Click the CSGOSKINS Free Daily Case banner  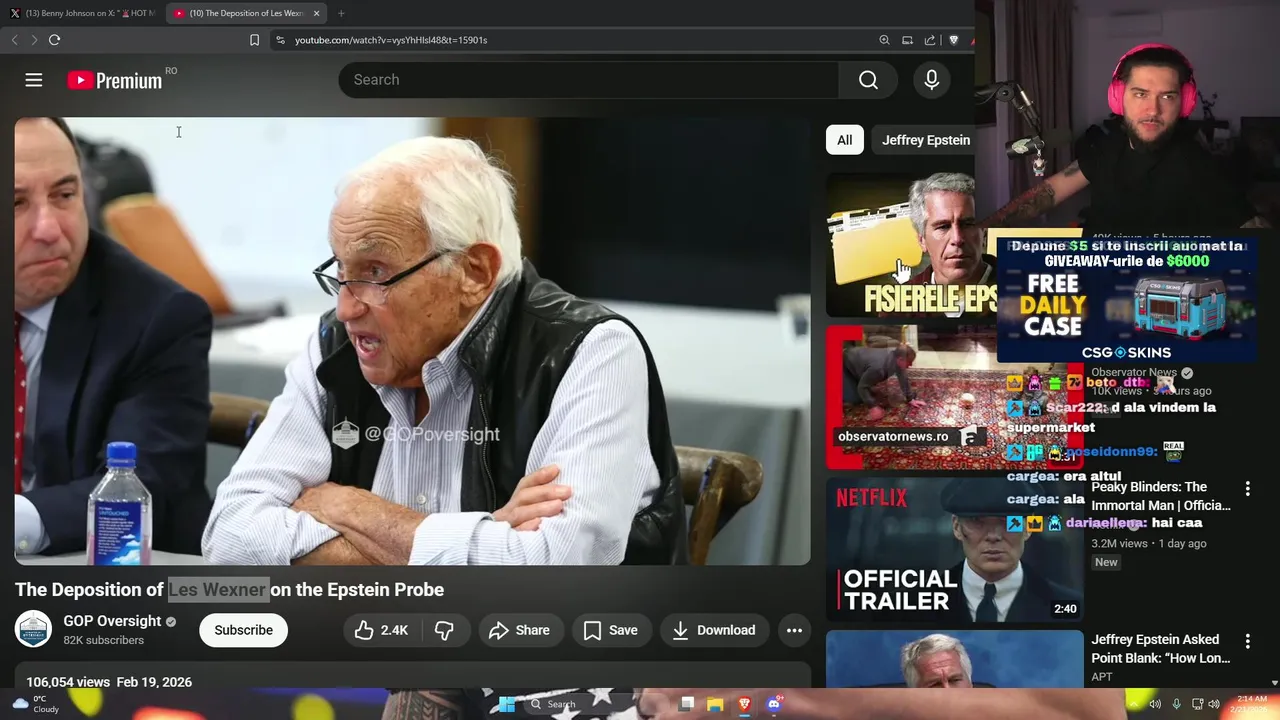1127,300
